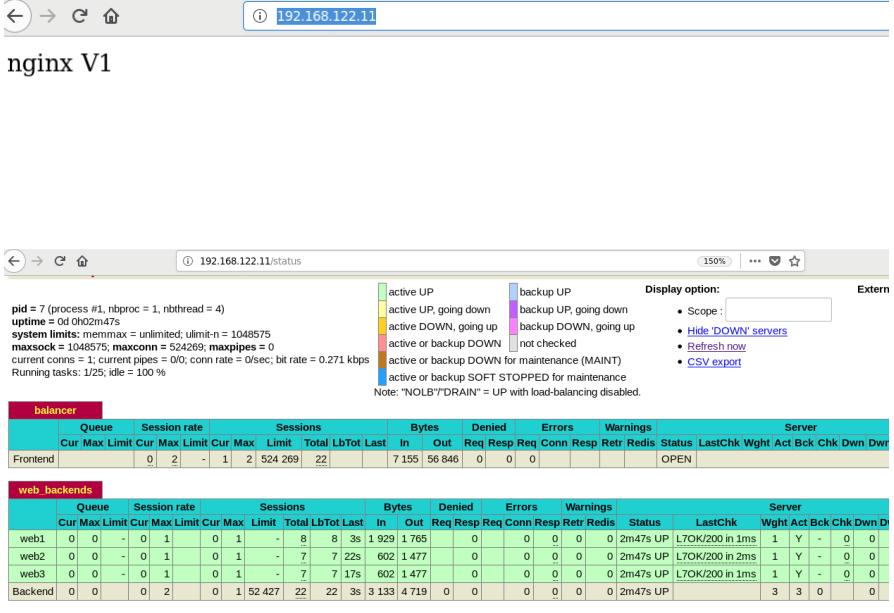Open the page actions three-dot menu
The height and width of the screenshot is (613, 894).
755,261
